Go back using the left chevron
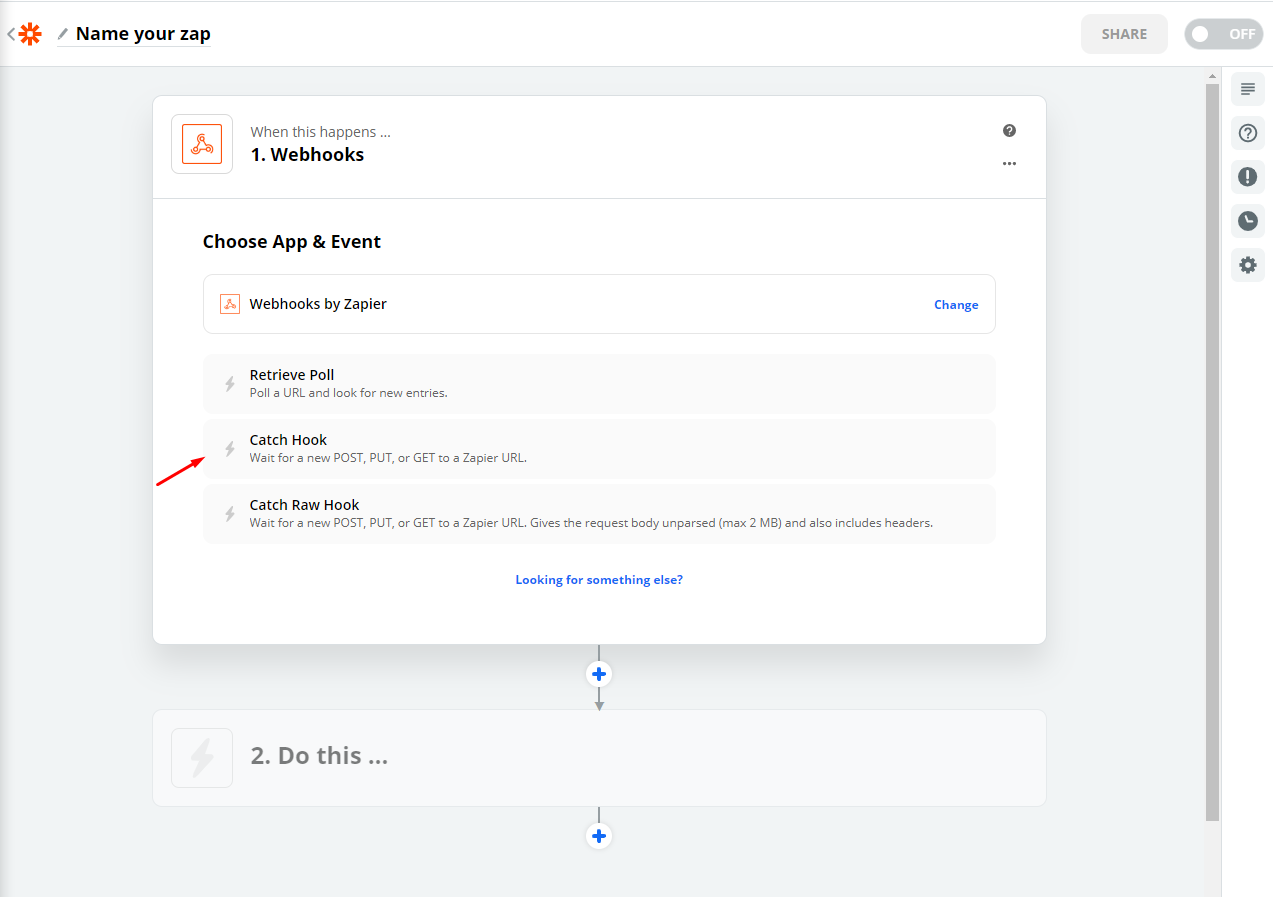1273x897 pixels. [x=10, y=34]
